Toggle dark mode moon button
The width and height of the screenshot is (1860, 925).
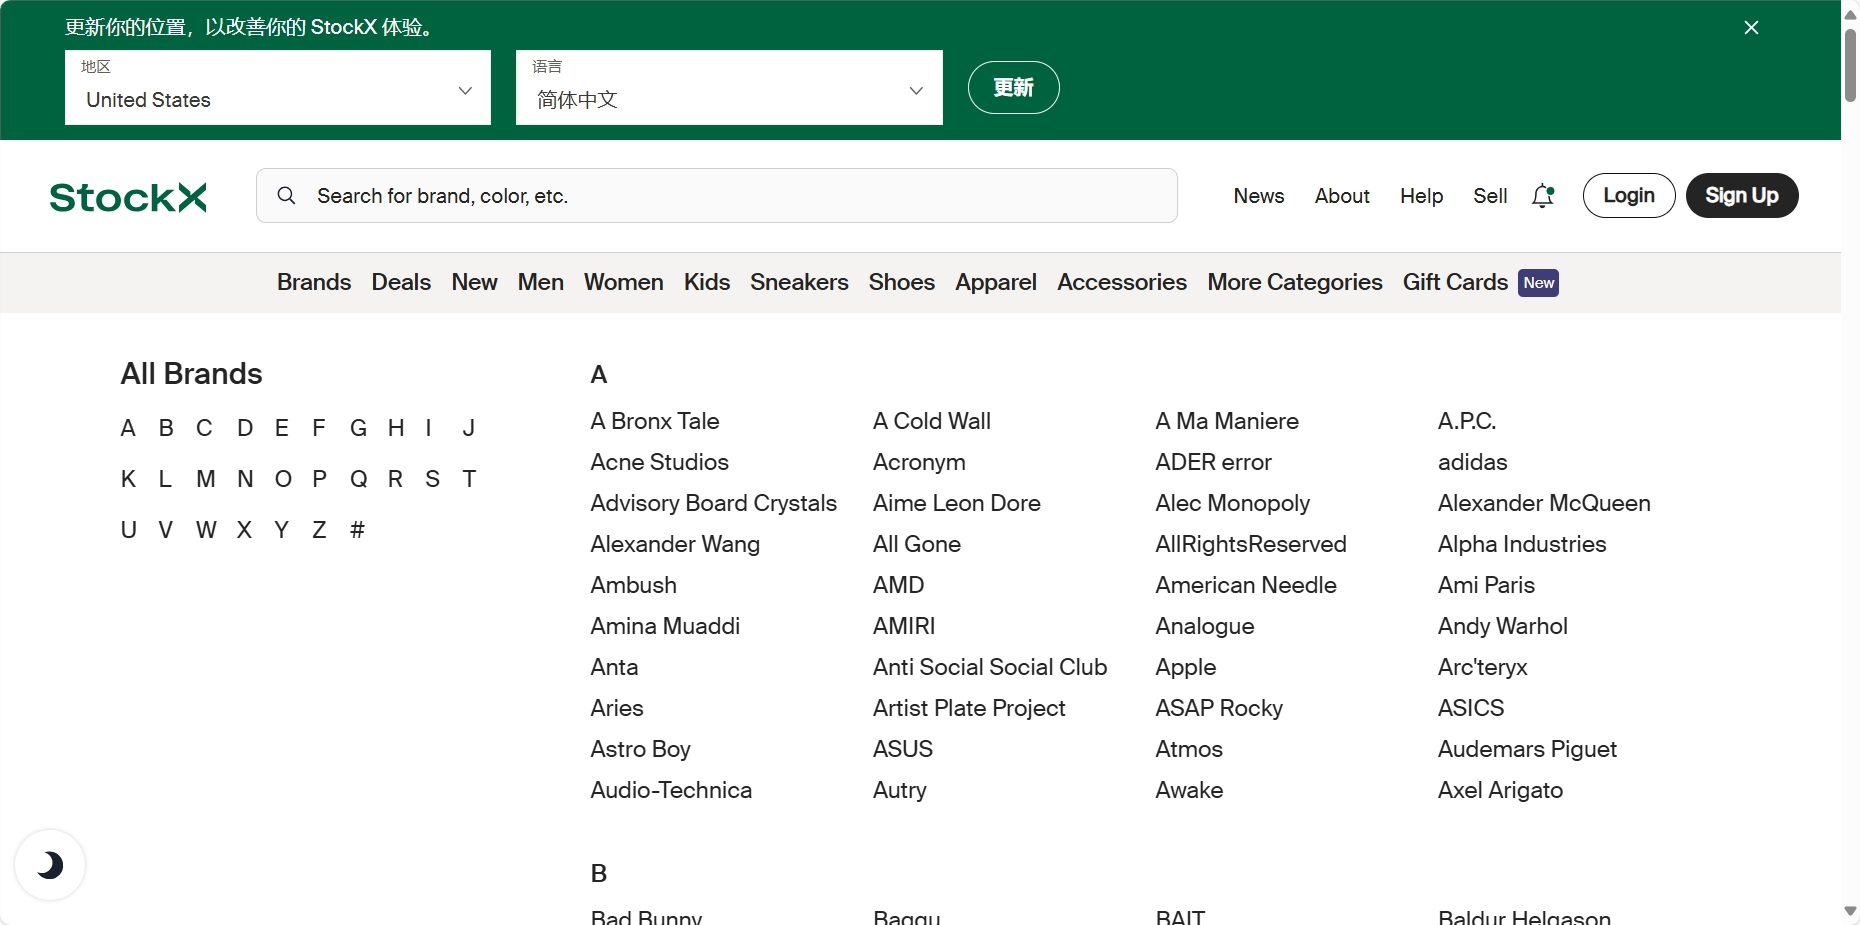tap(50, 865)
